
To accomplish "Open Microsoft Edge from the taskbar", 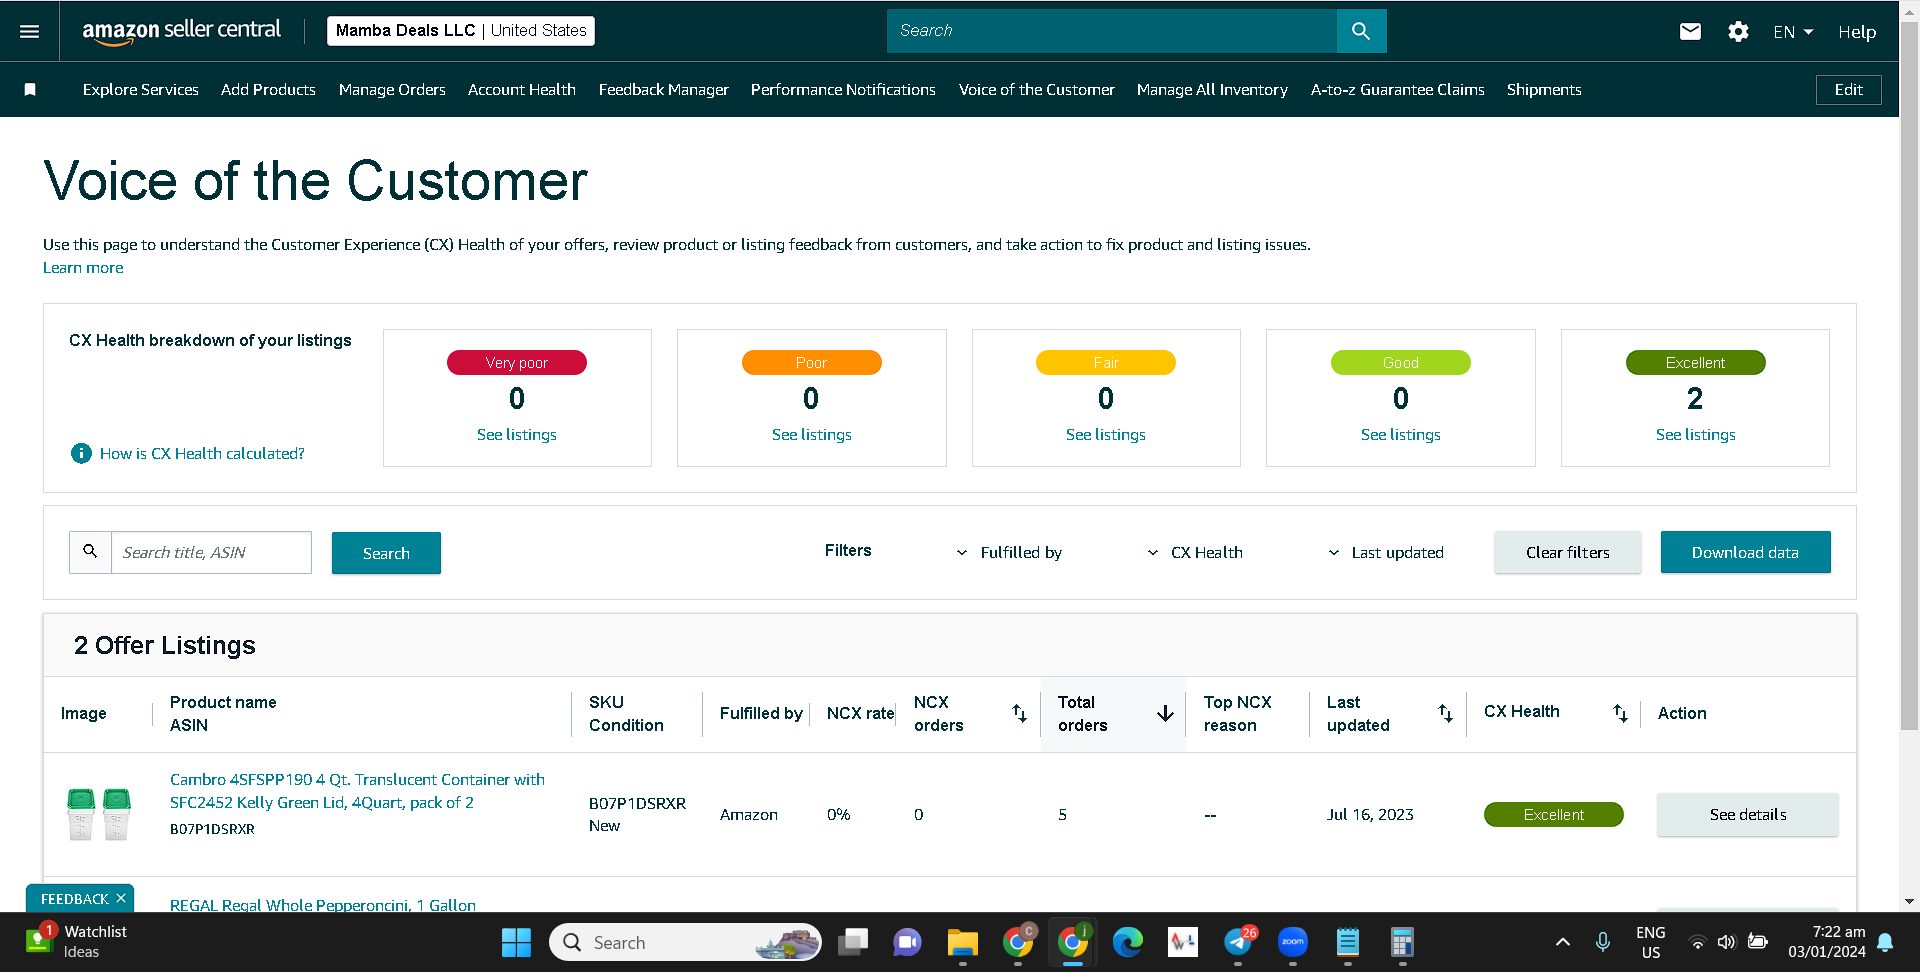I will pos(1128,942).
